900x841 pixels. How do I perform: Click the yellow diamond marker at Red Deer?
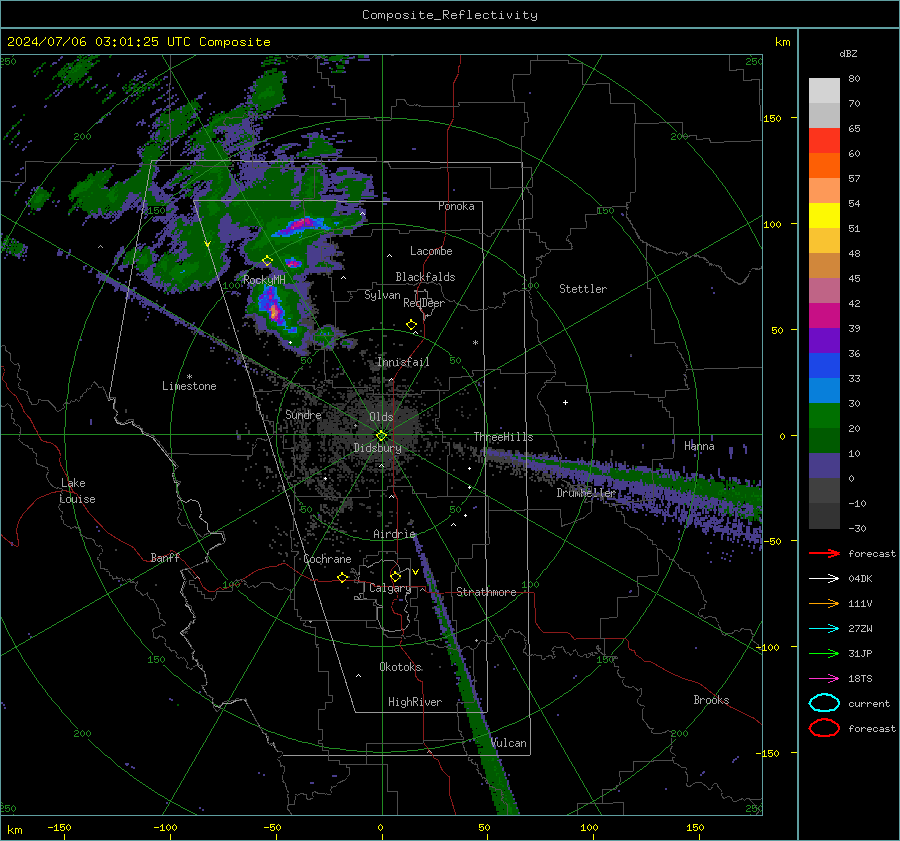pos(411,325)
